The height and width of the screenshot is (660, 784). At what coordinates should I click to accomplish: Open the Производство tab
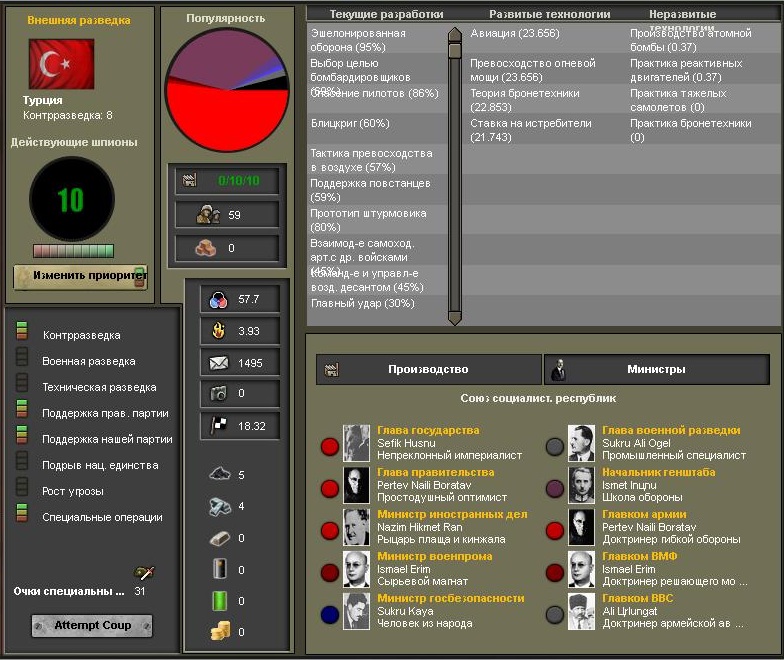tap(428, 370)
